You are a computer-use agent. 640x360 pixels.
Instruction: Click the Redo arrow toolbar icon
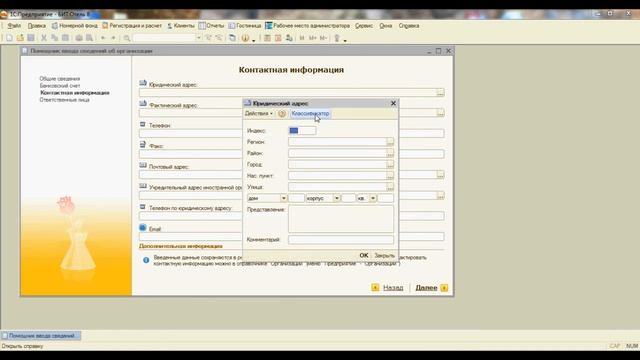(113, 38)
